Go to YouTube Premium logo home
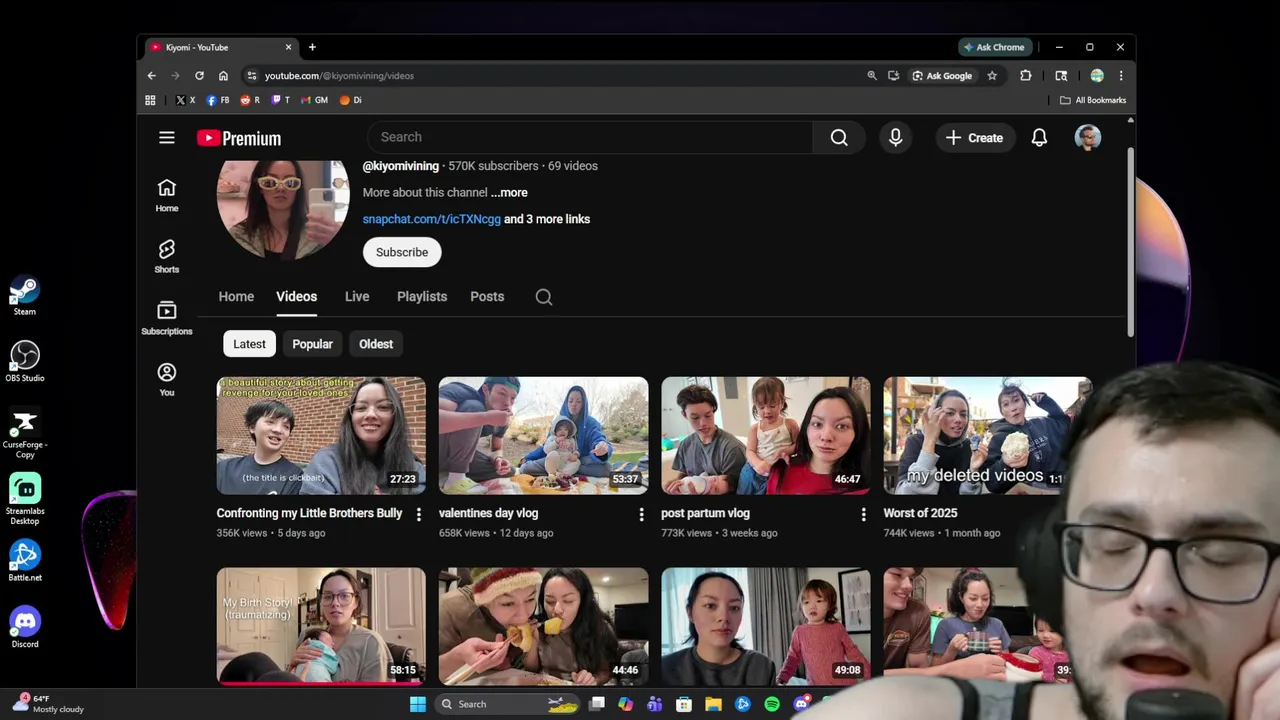1280x720 pixels. point(239,138)
